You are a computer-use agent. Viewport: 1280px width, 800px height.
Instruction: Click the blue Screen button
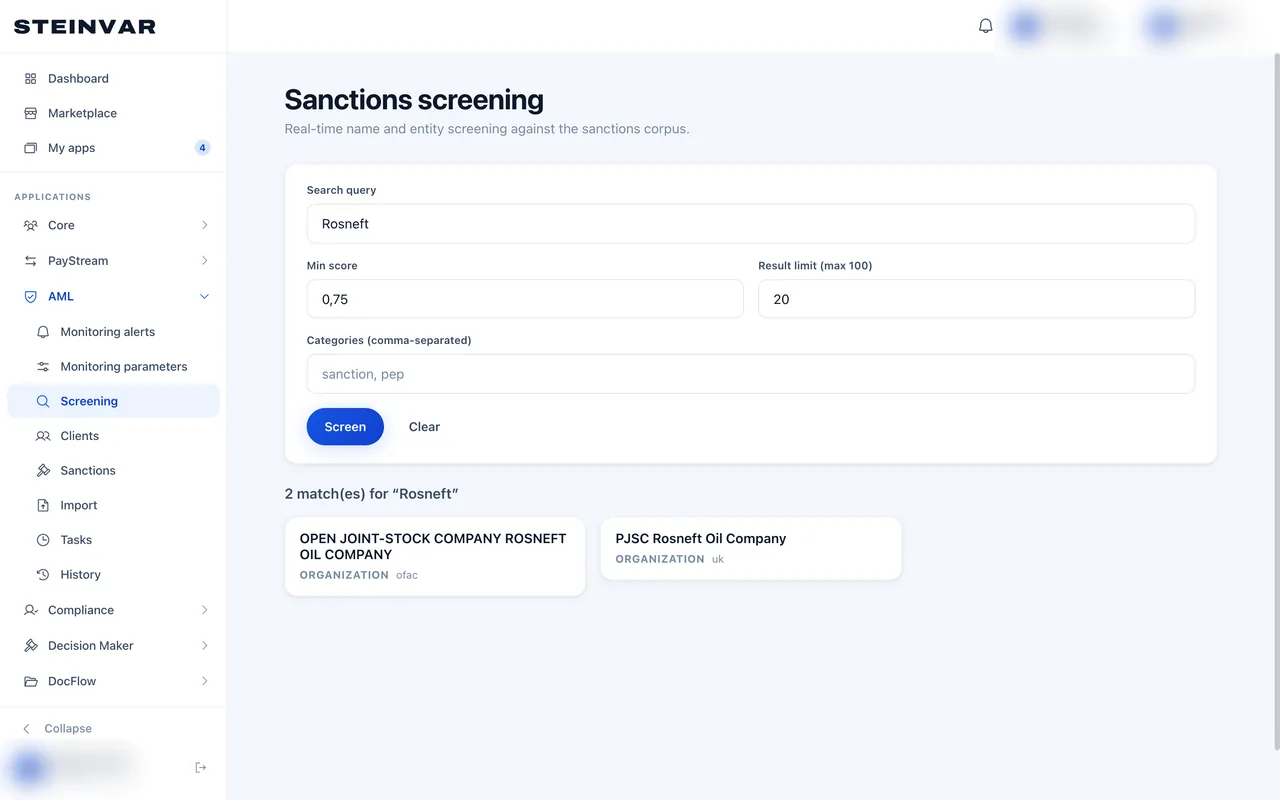pos(345,426)
